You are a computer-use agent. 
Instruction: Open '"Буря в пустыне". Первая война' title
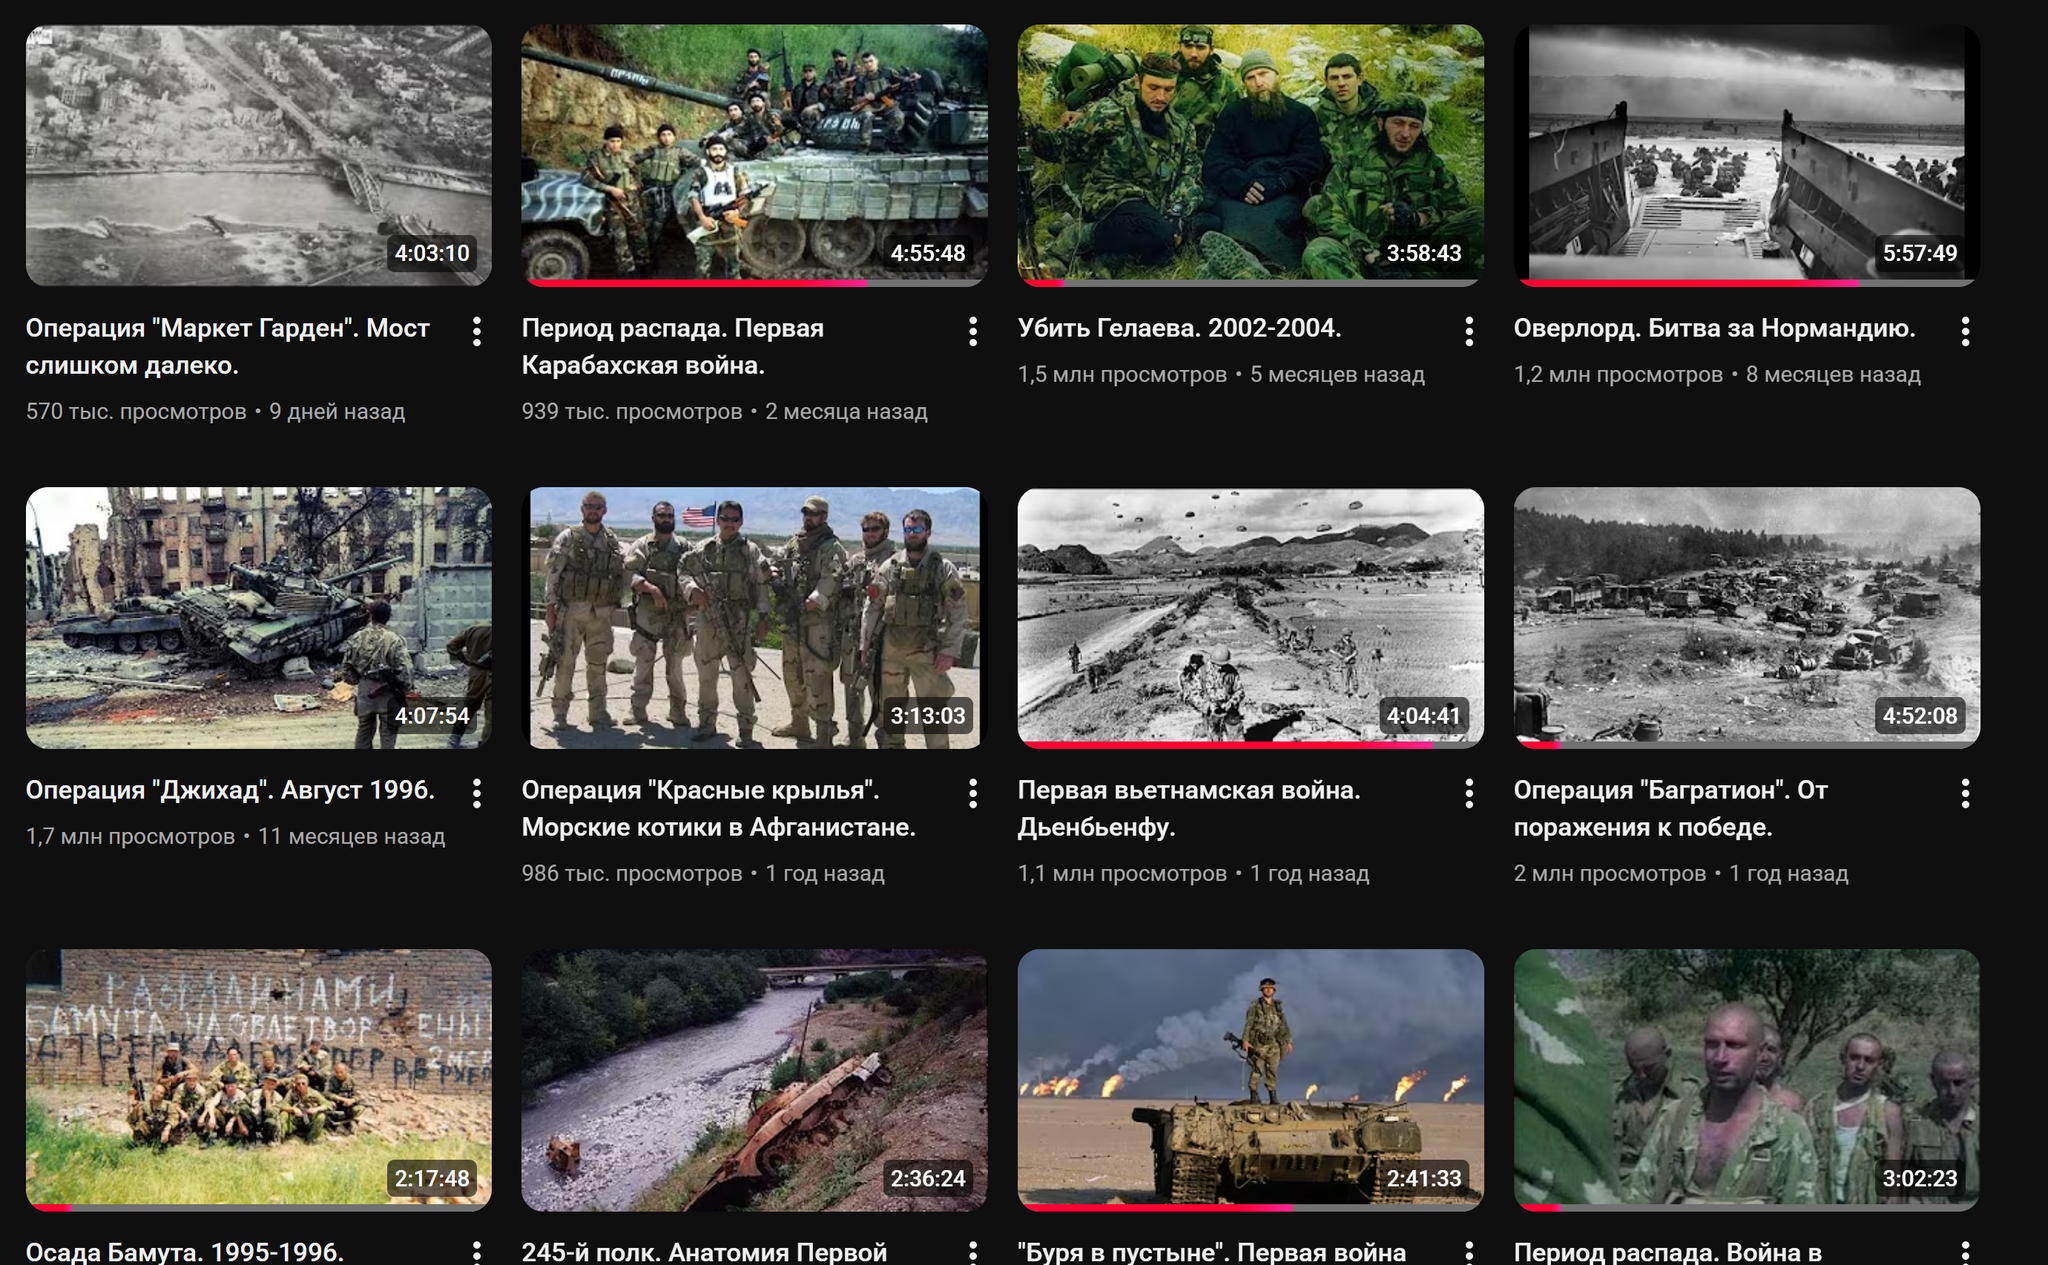click(1212, 1252)
